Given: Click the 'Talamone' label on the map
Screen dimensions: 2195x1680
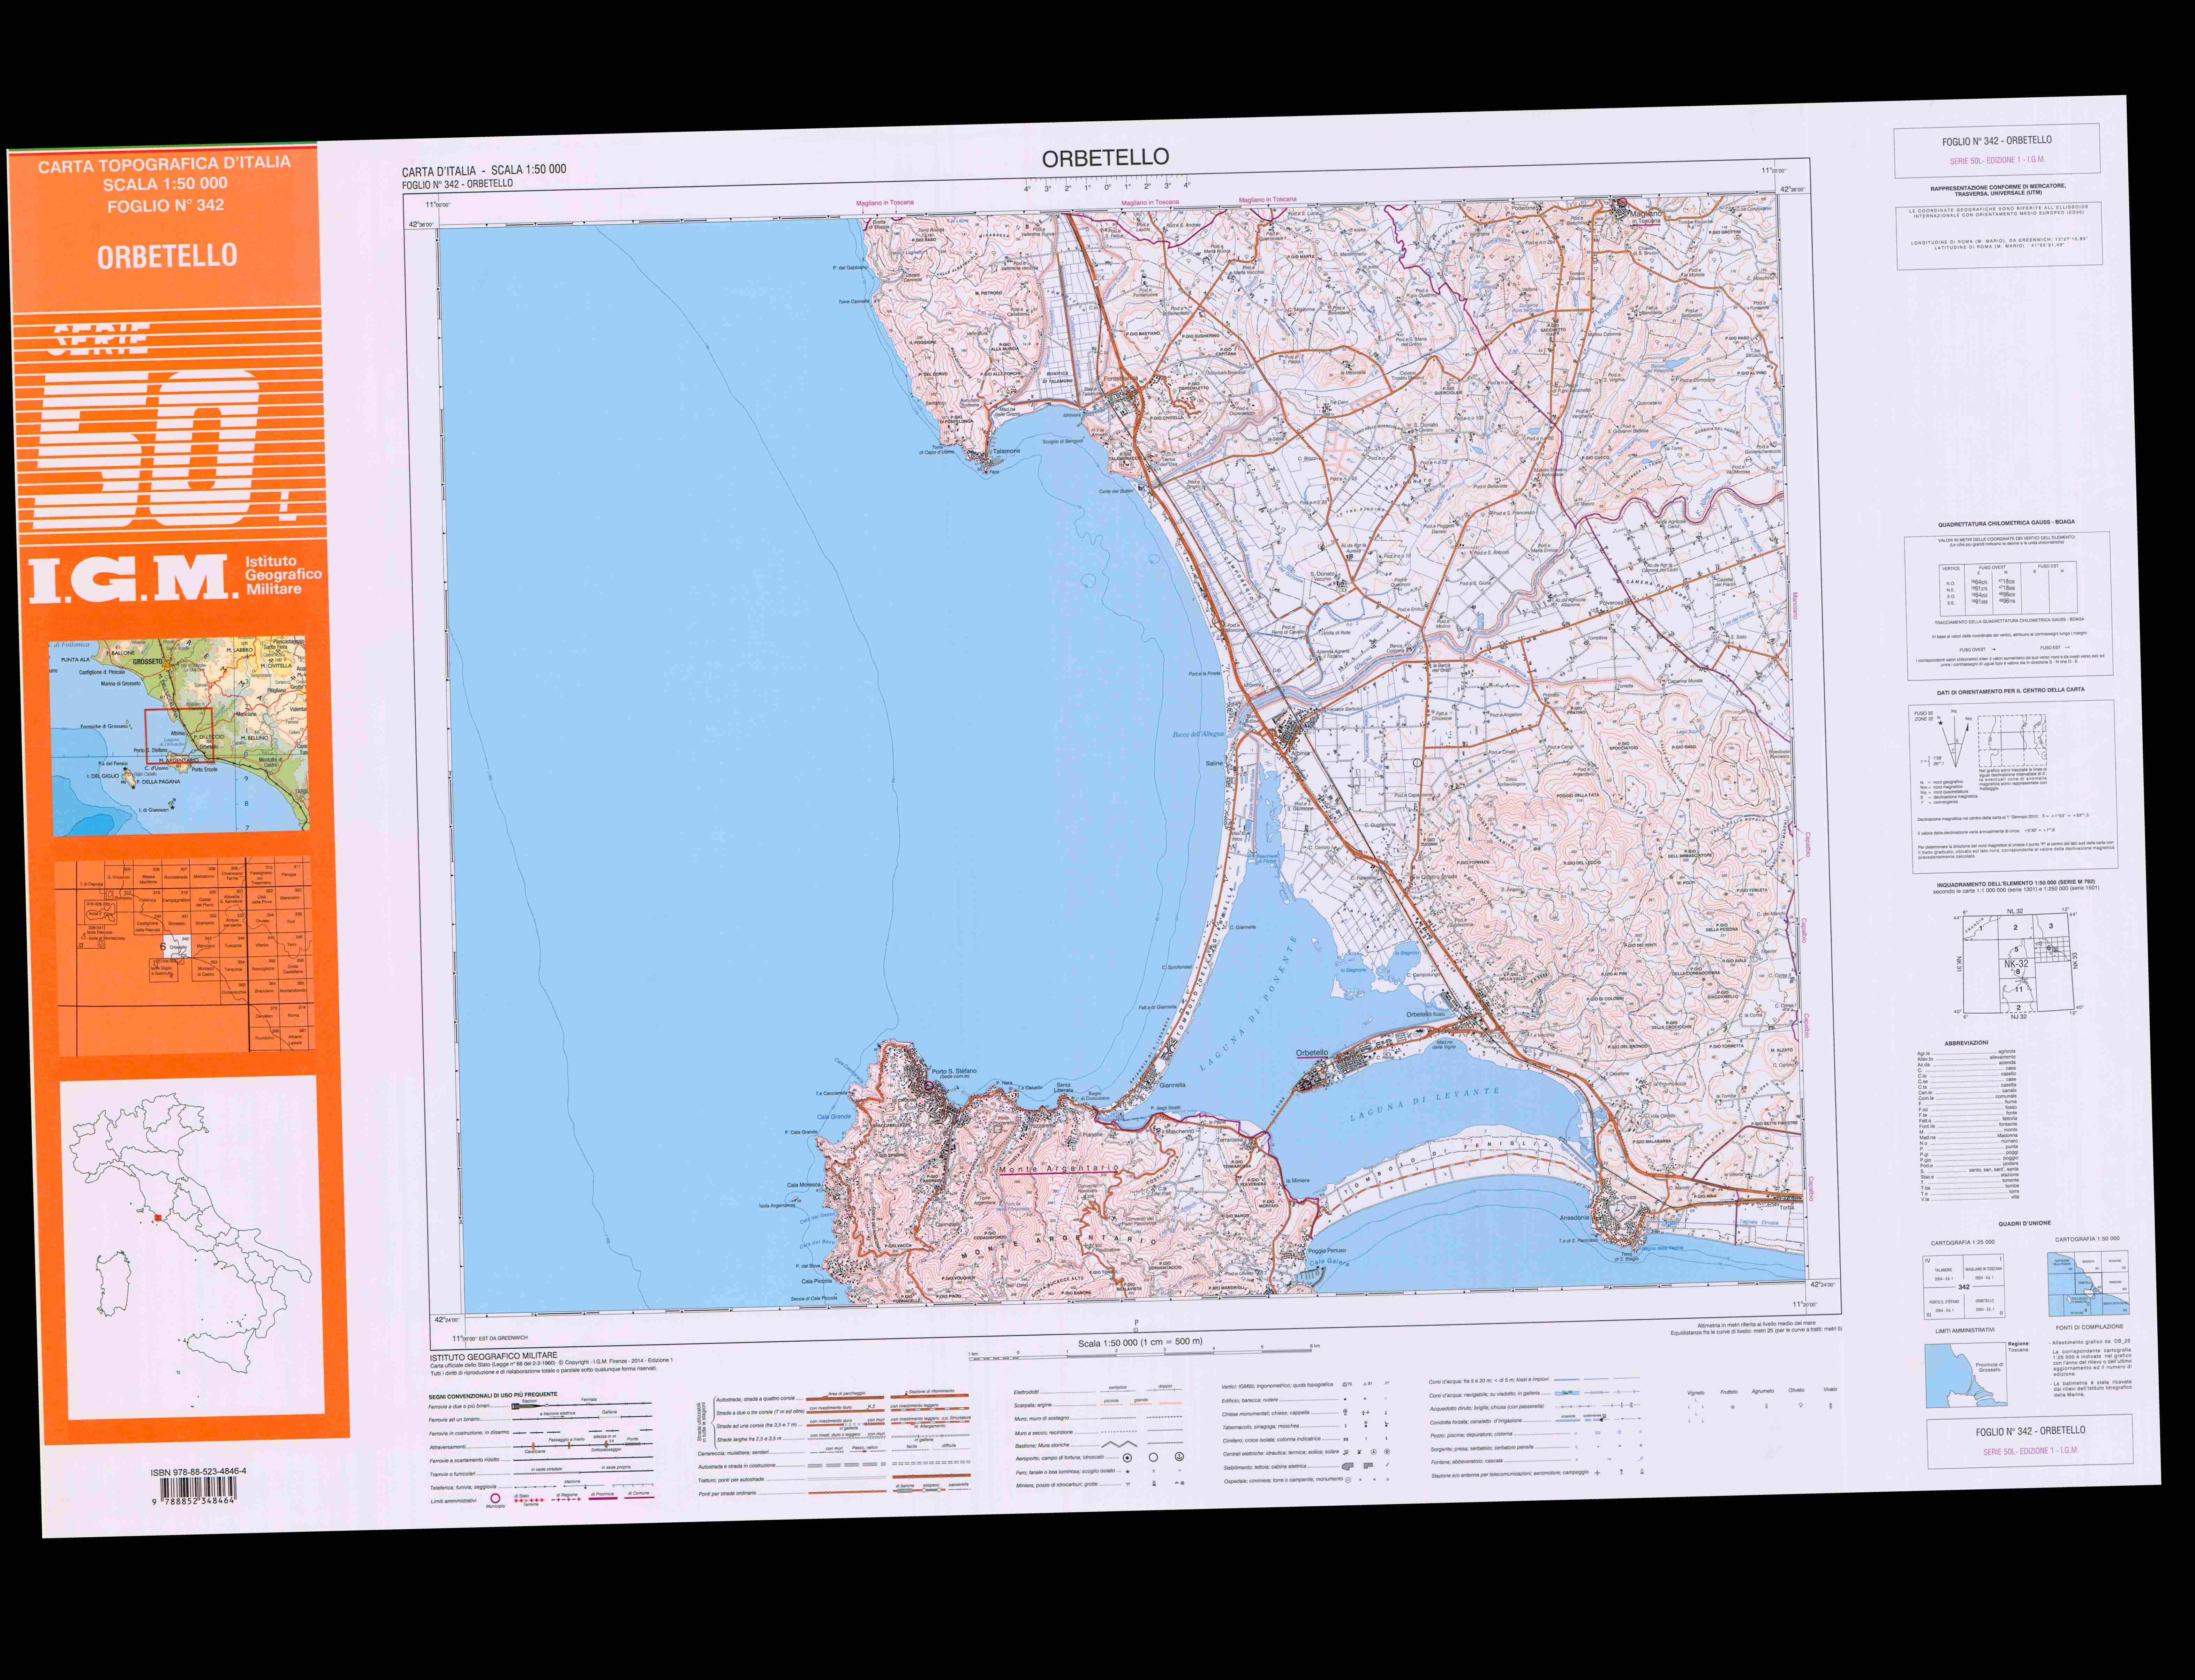Looking at the screenshot, I should pos(1006,451).
